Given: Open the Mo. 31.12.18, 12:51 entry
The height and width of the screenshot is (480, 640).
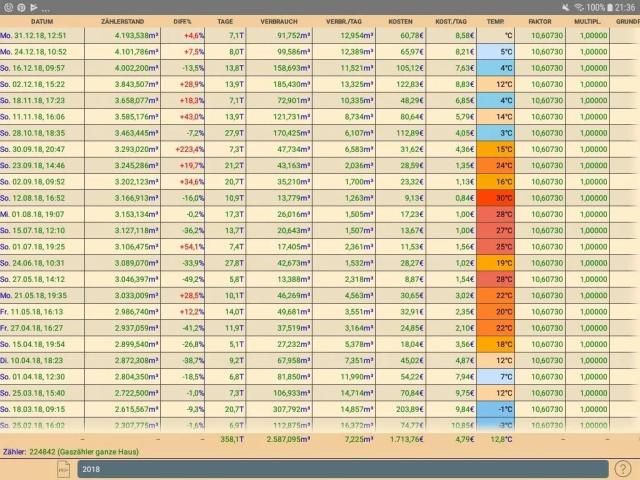Looking at the screenshot, I should (x=40, y=35).
